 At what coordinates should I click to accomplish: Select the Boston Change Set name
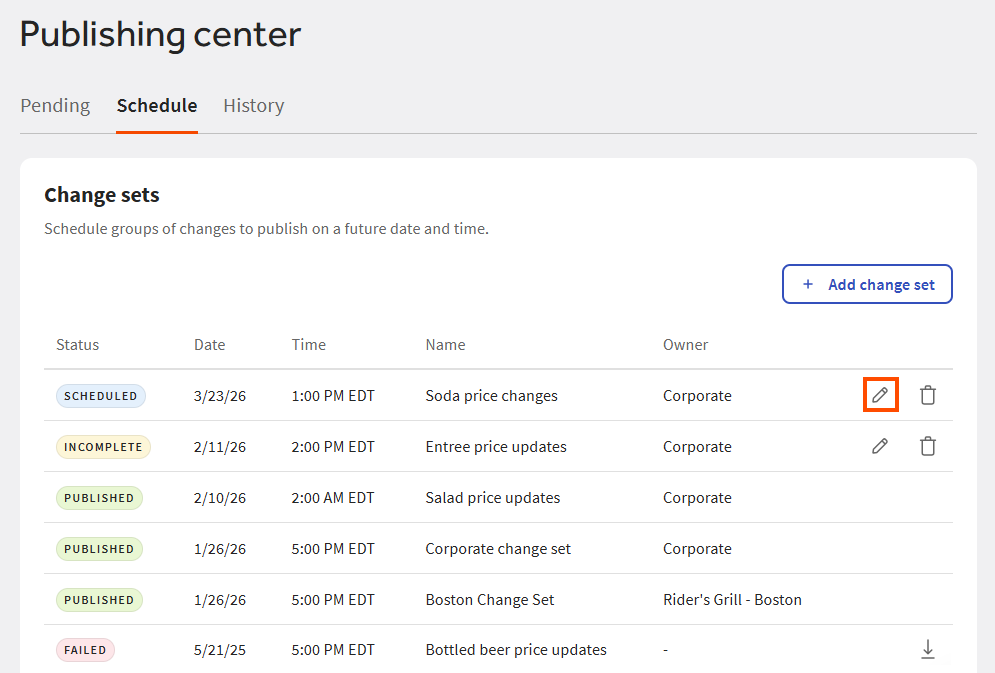(489, 600)
